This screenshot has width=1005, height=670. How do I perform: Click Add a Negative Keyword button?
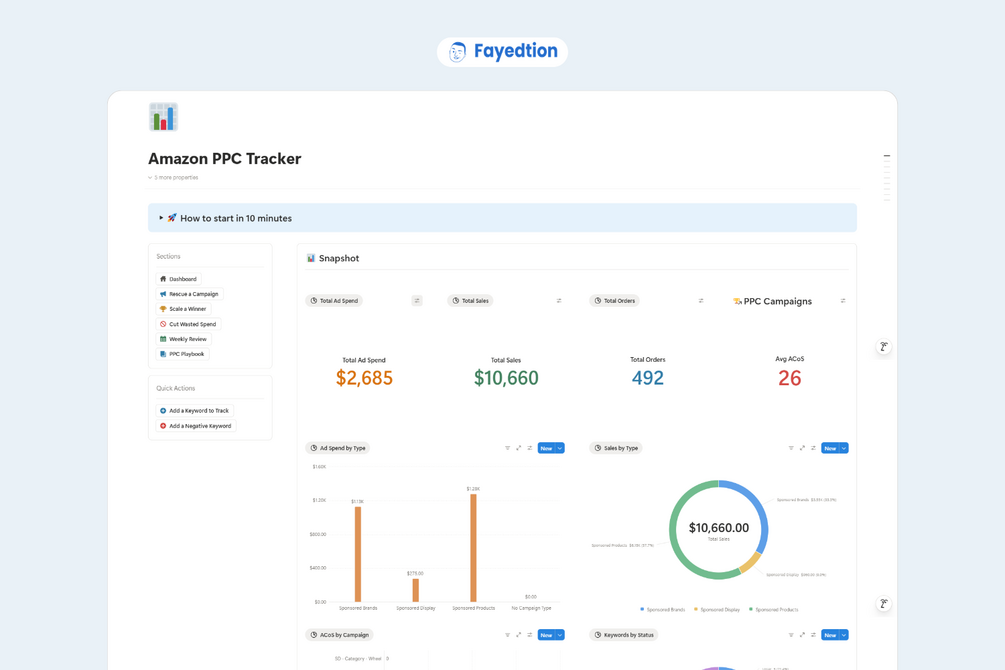point(195,426)
